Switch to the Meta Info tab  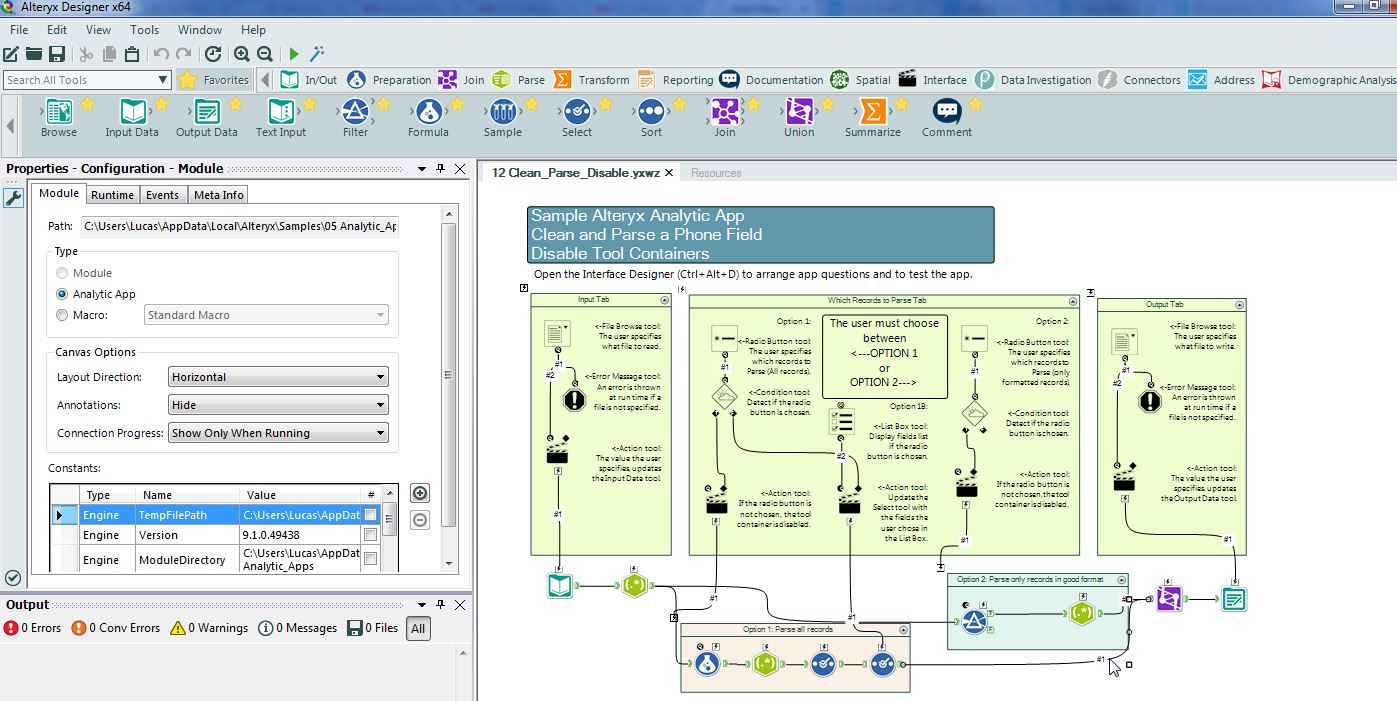[x=218, y=195]
